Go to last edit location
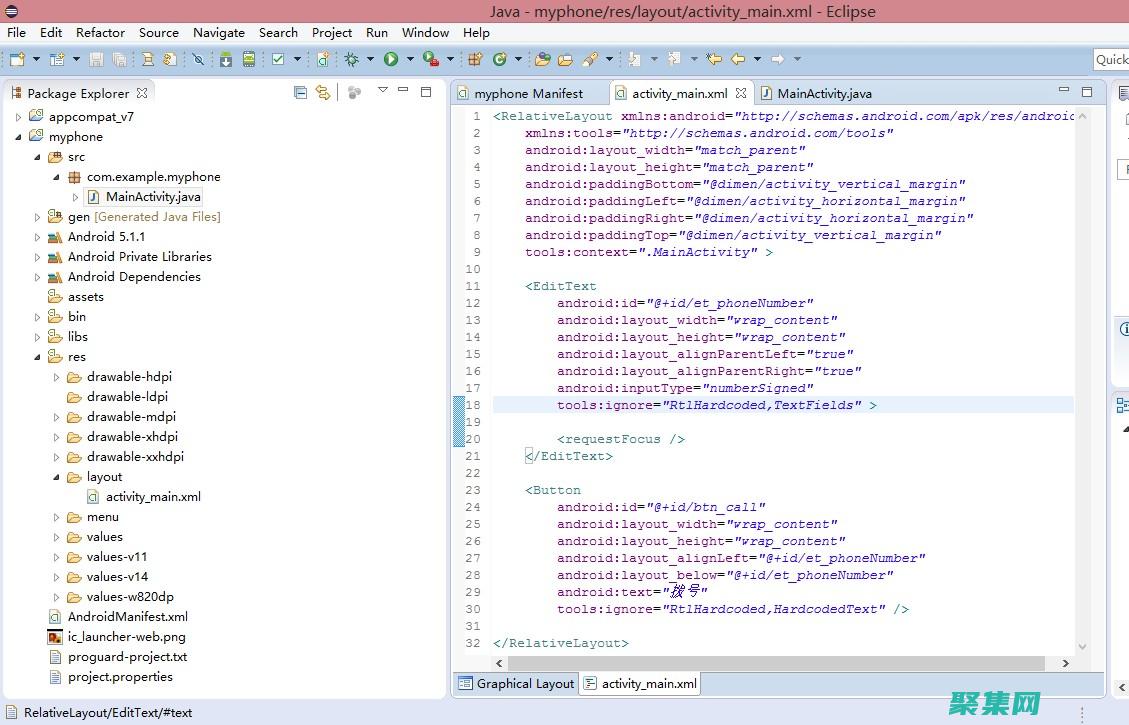This screenshot has height=725, width=1129. [x=714, y=60]
